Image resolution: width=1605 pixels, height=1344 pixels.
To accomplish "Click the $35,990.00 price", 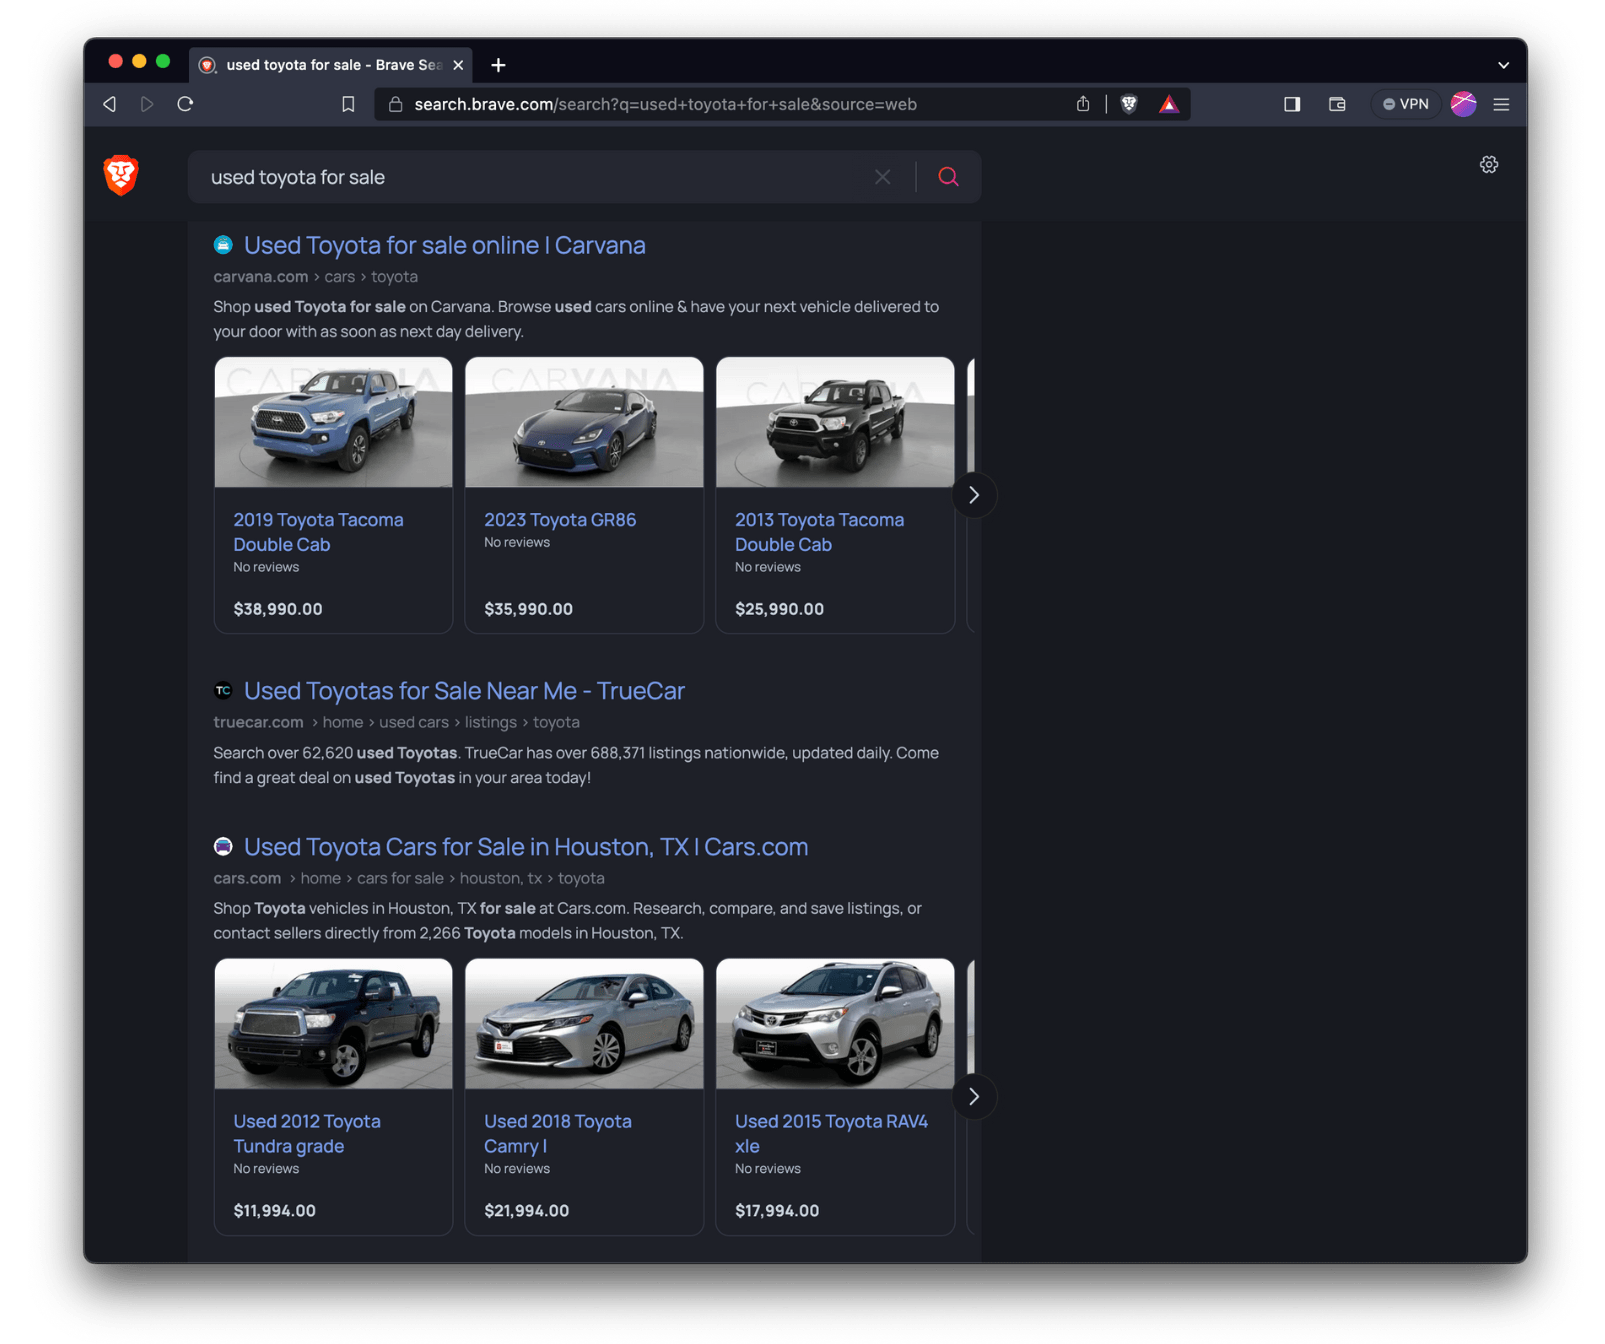I will (x=529, y=609).
